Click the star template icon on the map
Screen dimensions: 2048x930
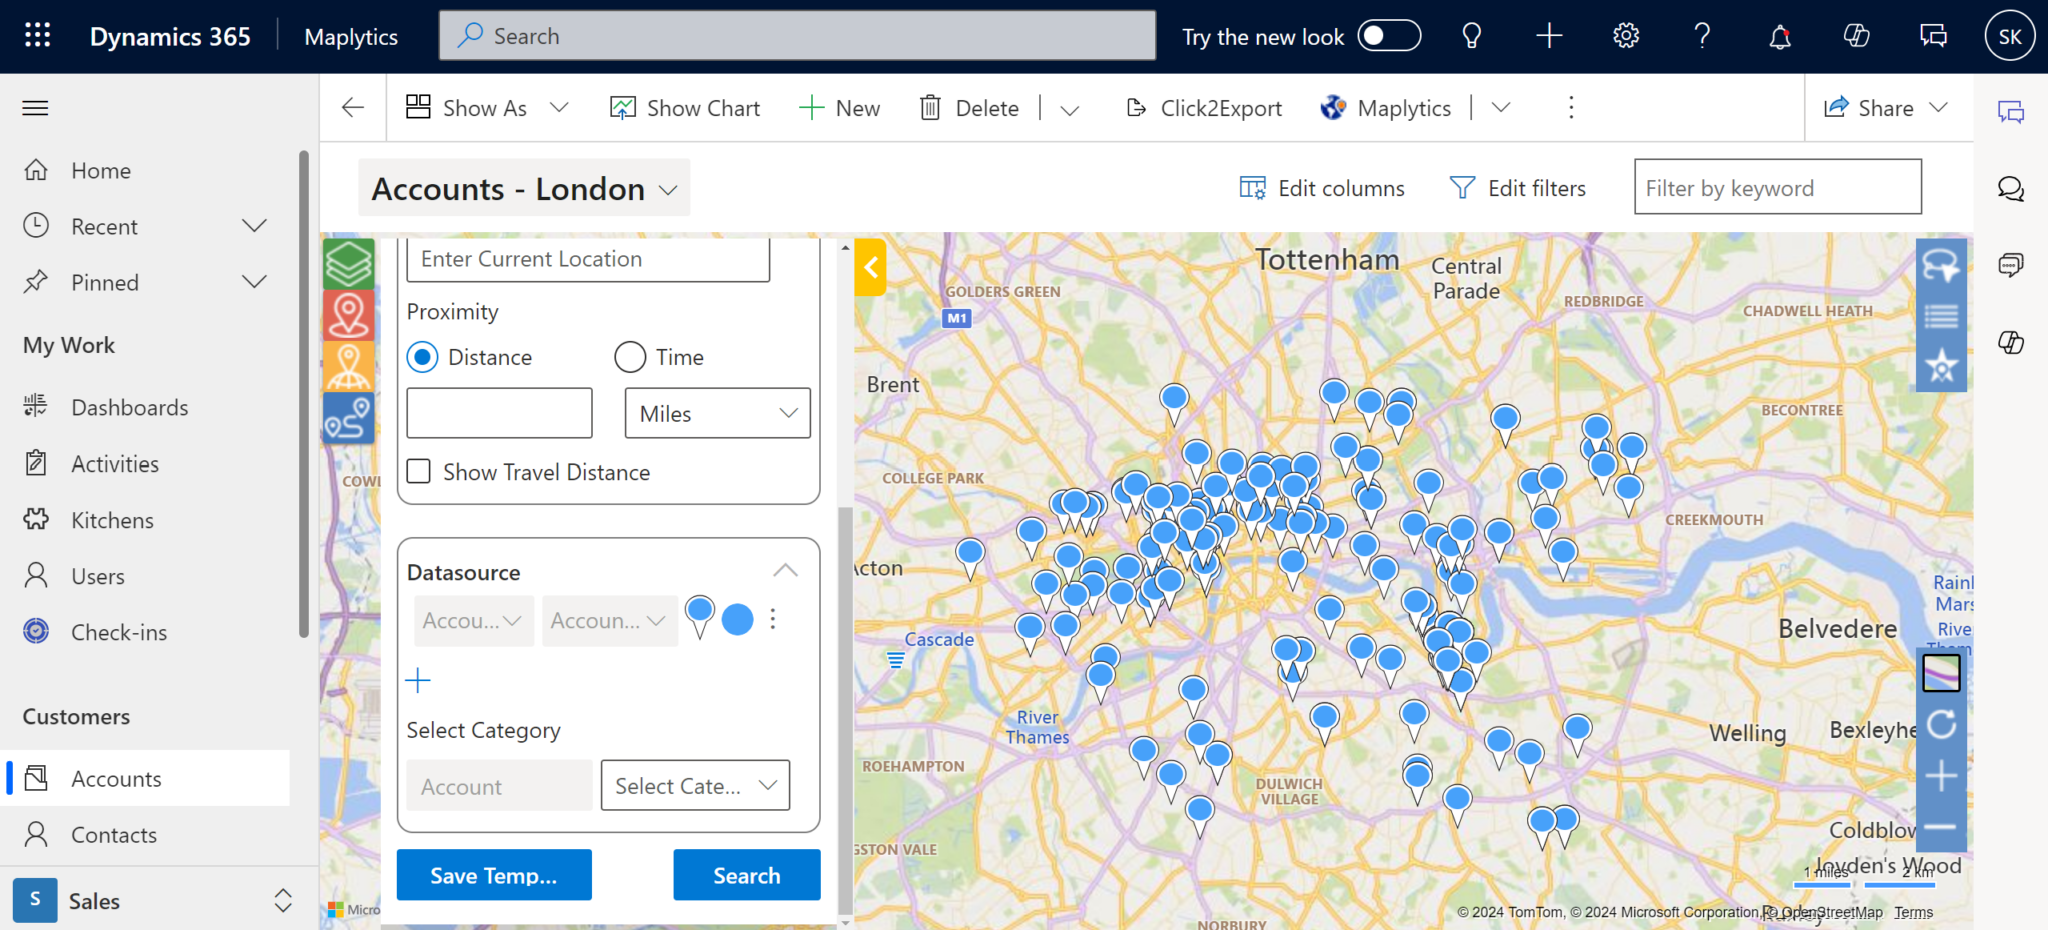1941,366
